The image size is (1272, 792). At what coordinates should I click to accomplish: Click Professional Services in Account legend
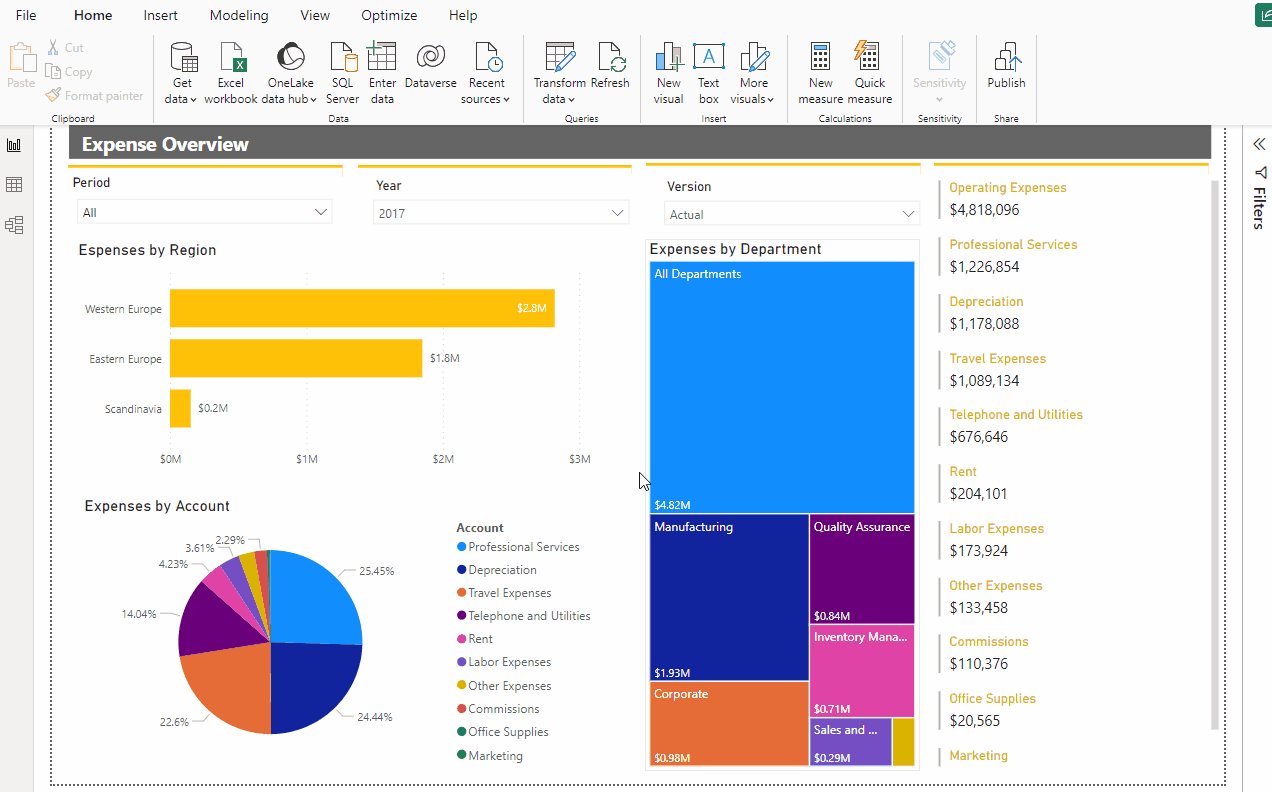[x=523, y=547]
